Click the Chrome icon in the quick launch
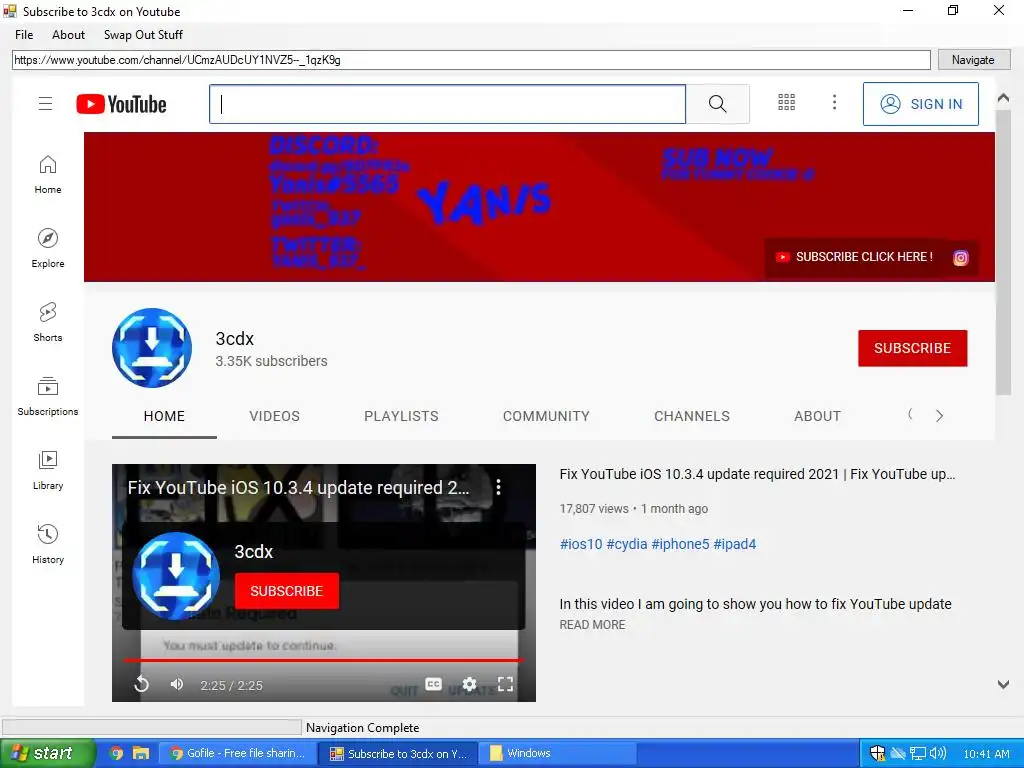This screenshot has width=1024, height=768. [116, 753]
